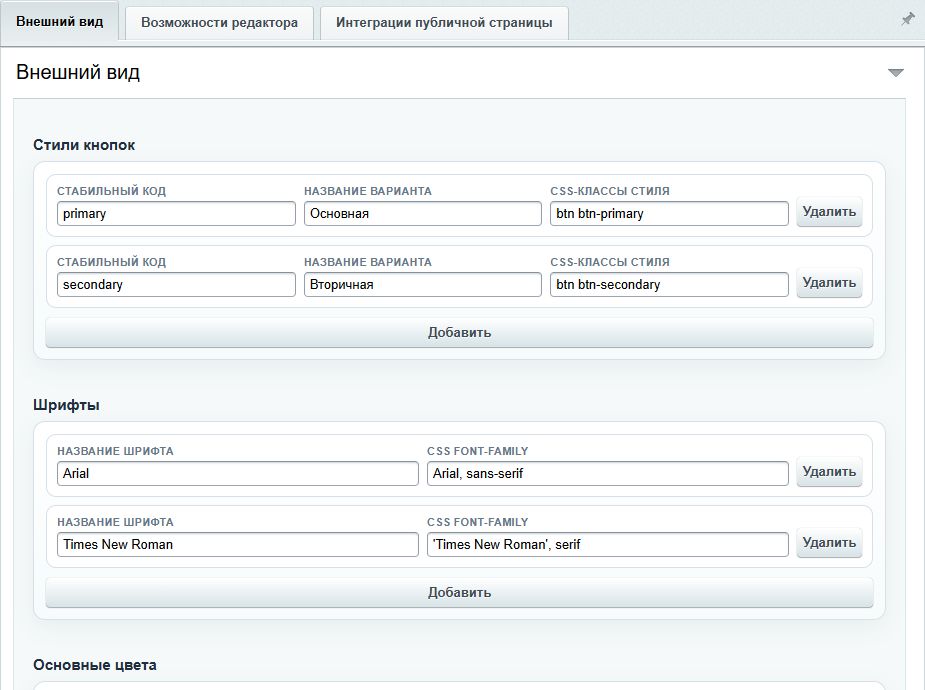Click the Шрифты section heading

[x=66, y=405]
